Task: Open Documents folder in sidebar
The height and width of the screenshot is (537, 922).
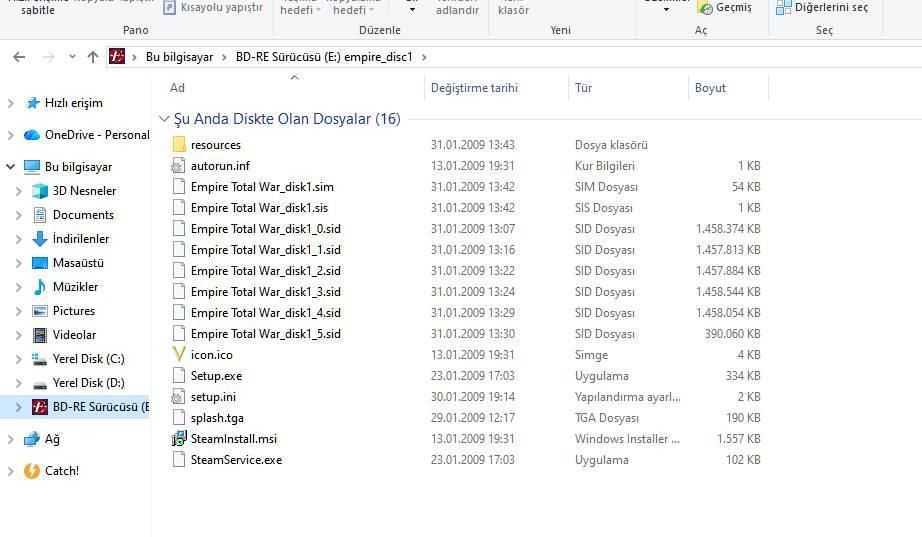Action: click(83, 215)
